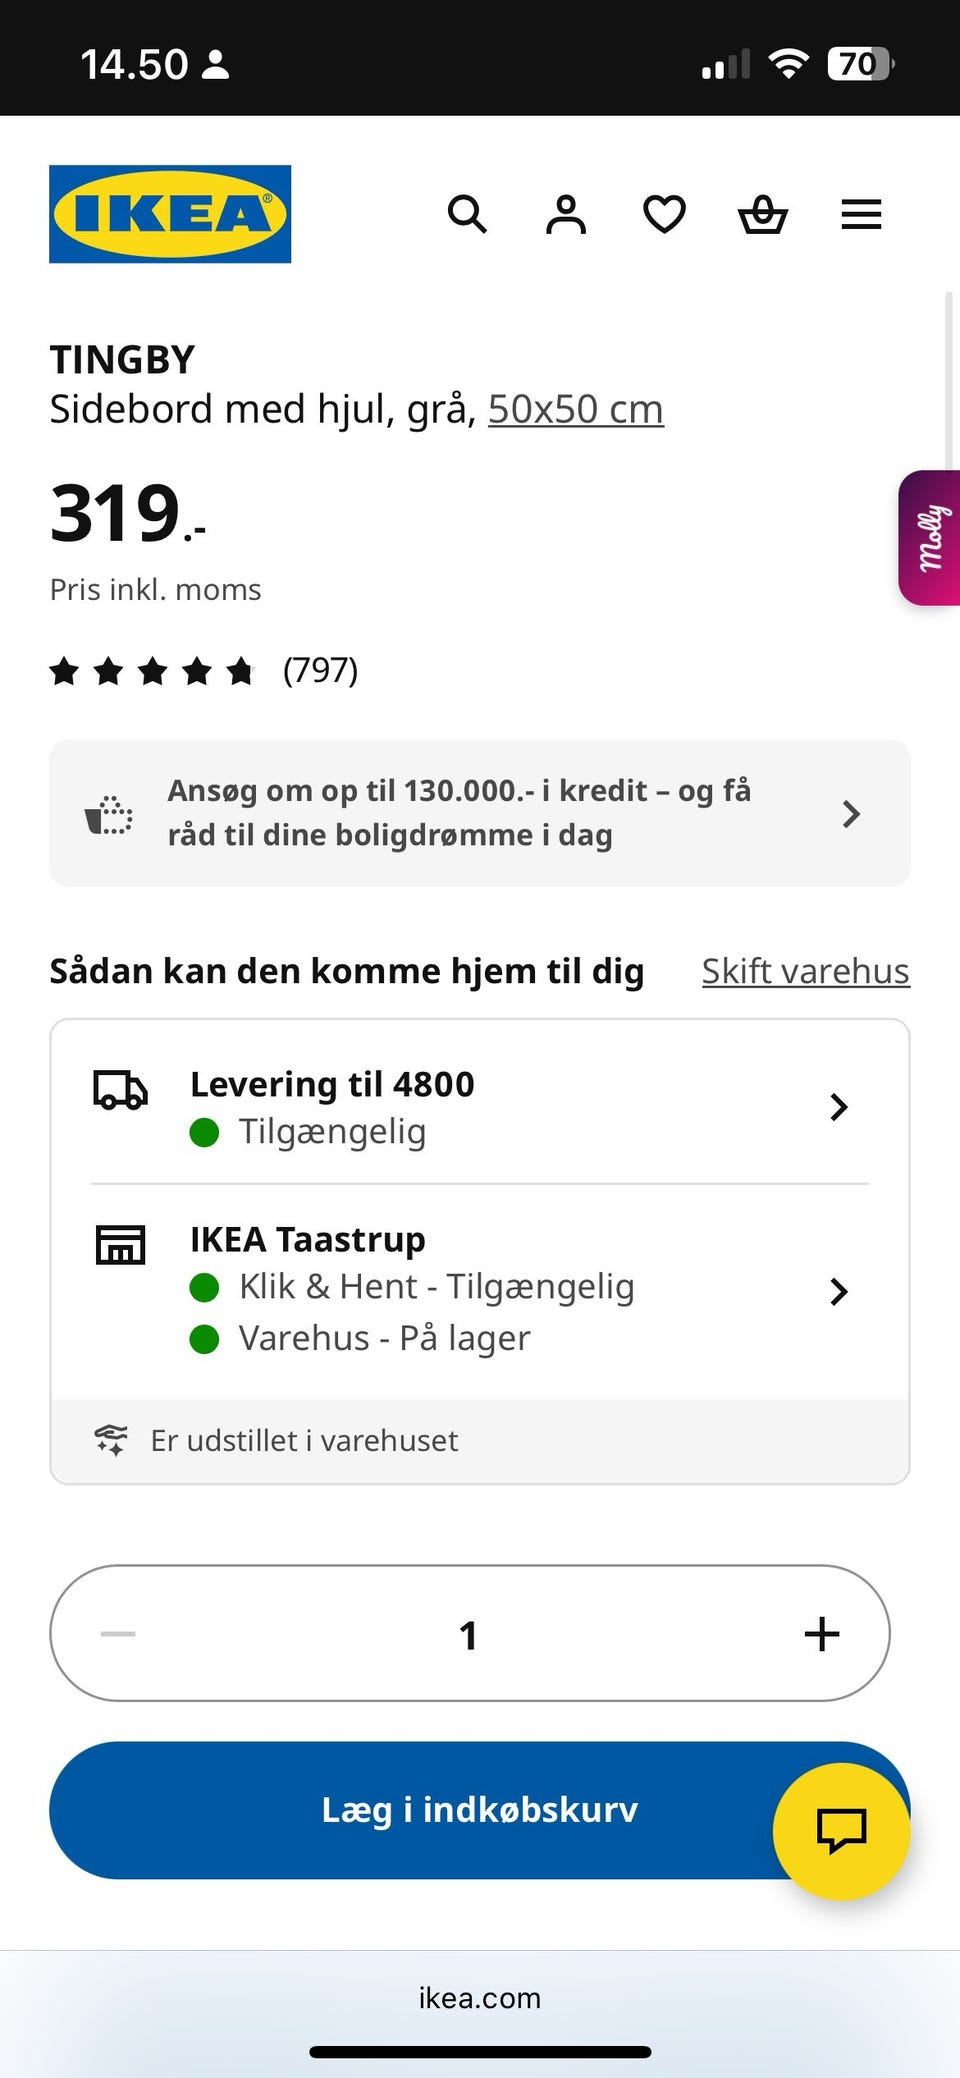The image size is (960, 2078).
Task: Open the Molly side tab
Action: [x=930, y=538]
